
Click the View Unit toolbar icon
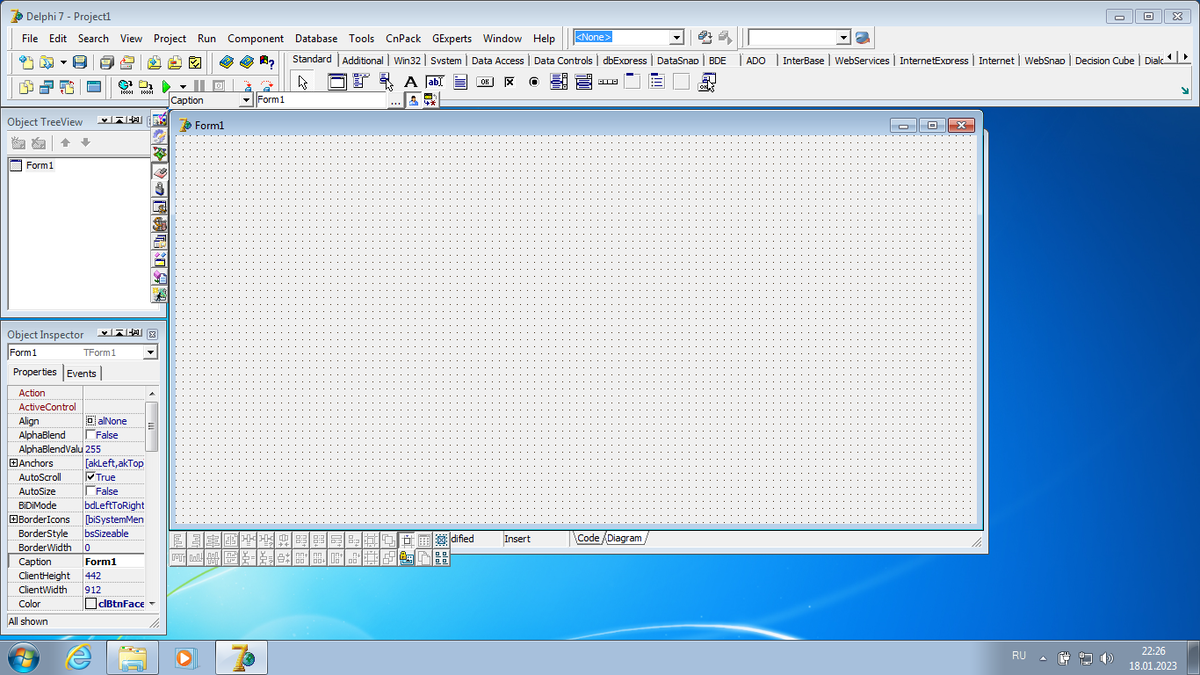[x=28, y=87]
